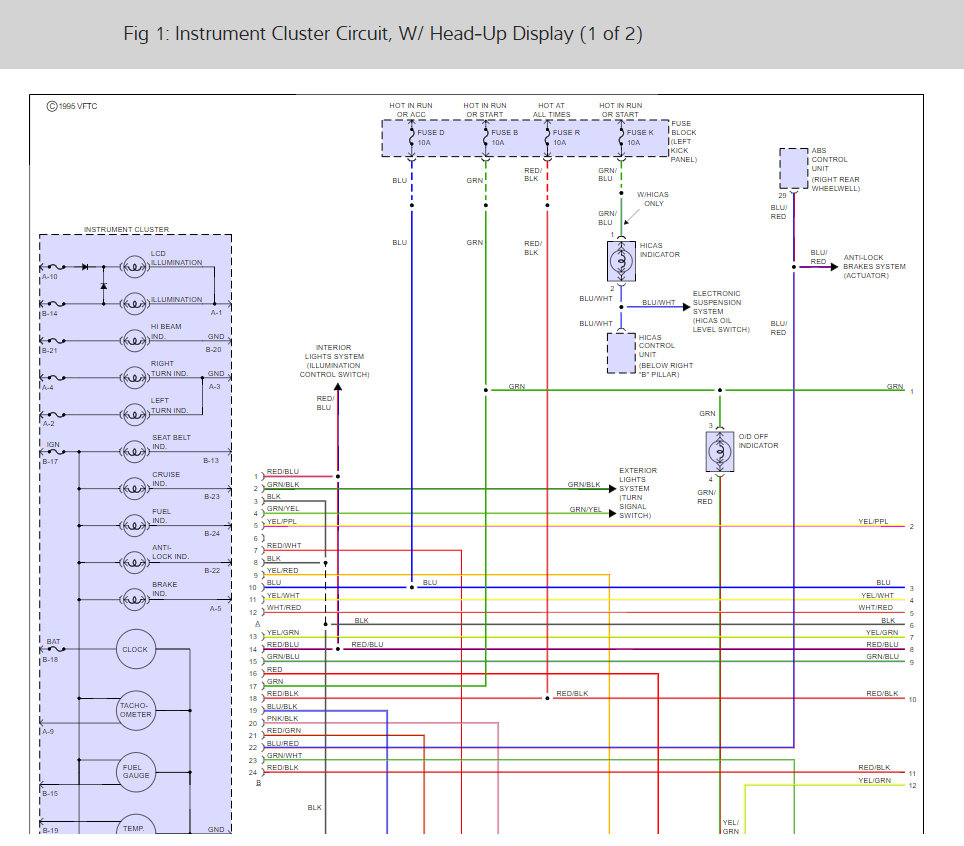The image size is (964, 846).
Task: Click the Tachometer gauge circle
Action: pyautogui.click(x=135, y=710)
